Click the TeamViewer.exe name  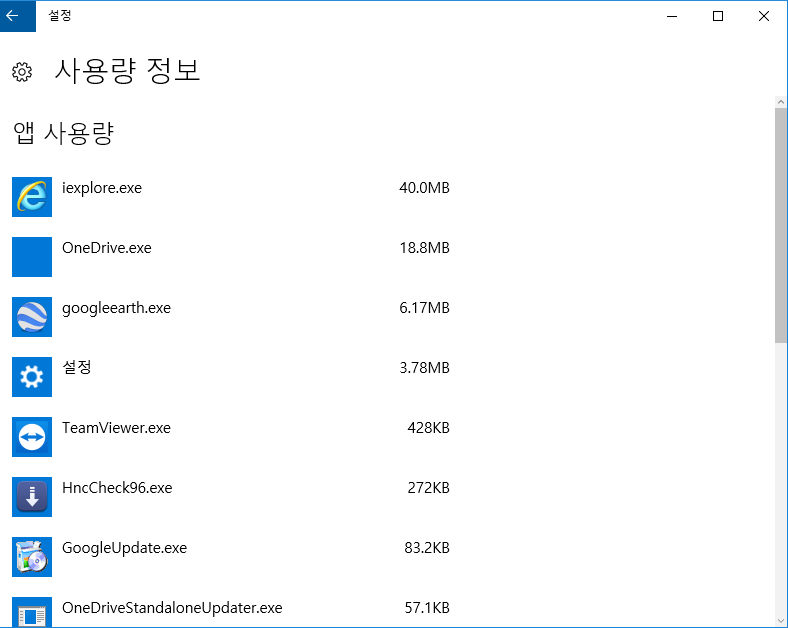(x=117, y=428)
